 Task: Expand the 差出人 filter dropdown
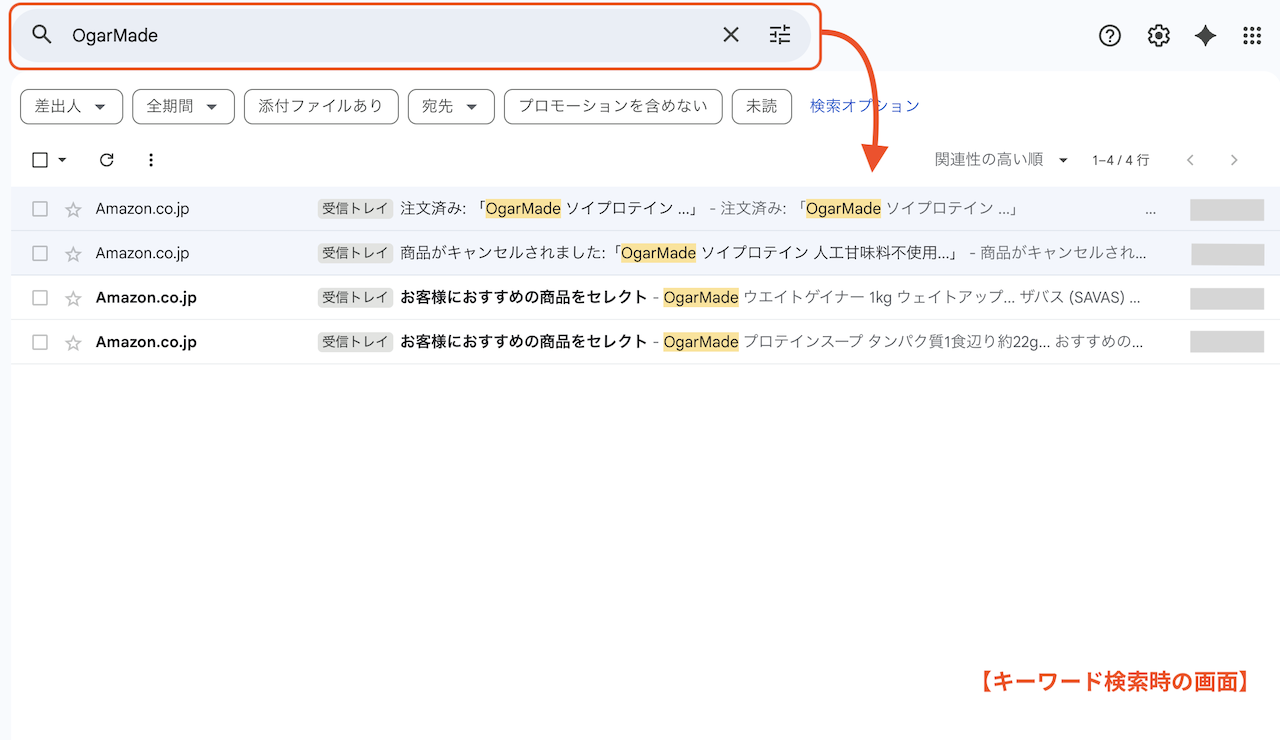pos(71,106)
